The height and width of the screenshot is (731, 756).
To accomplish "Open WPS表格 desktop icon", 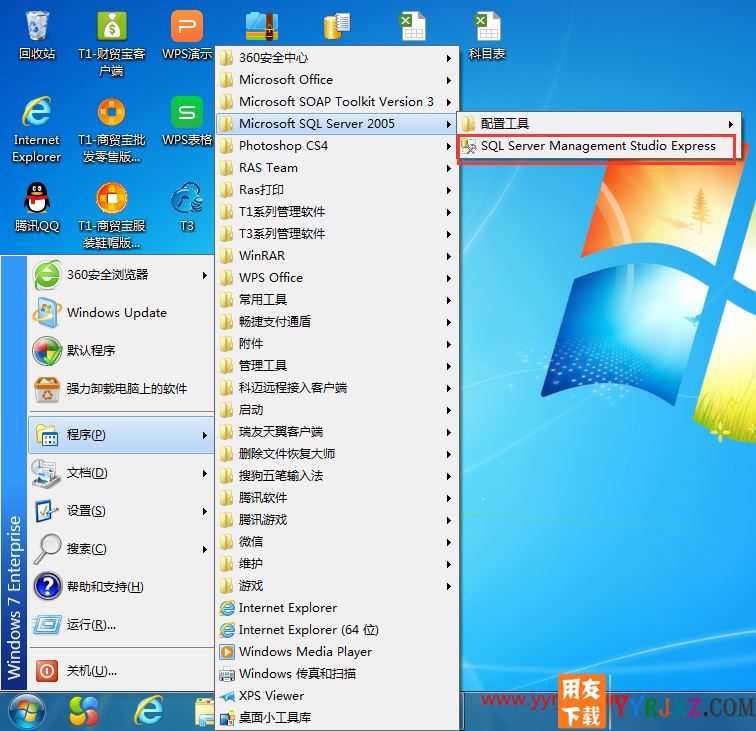I will tap(187, 122).
